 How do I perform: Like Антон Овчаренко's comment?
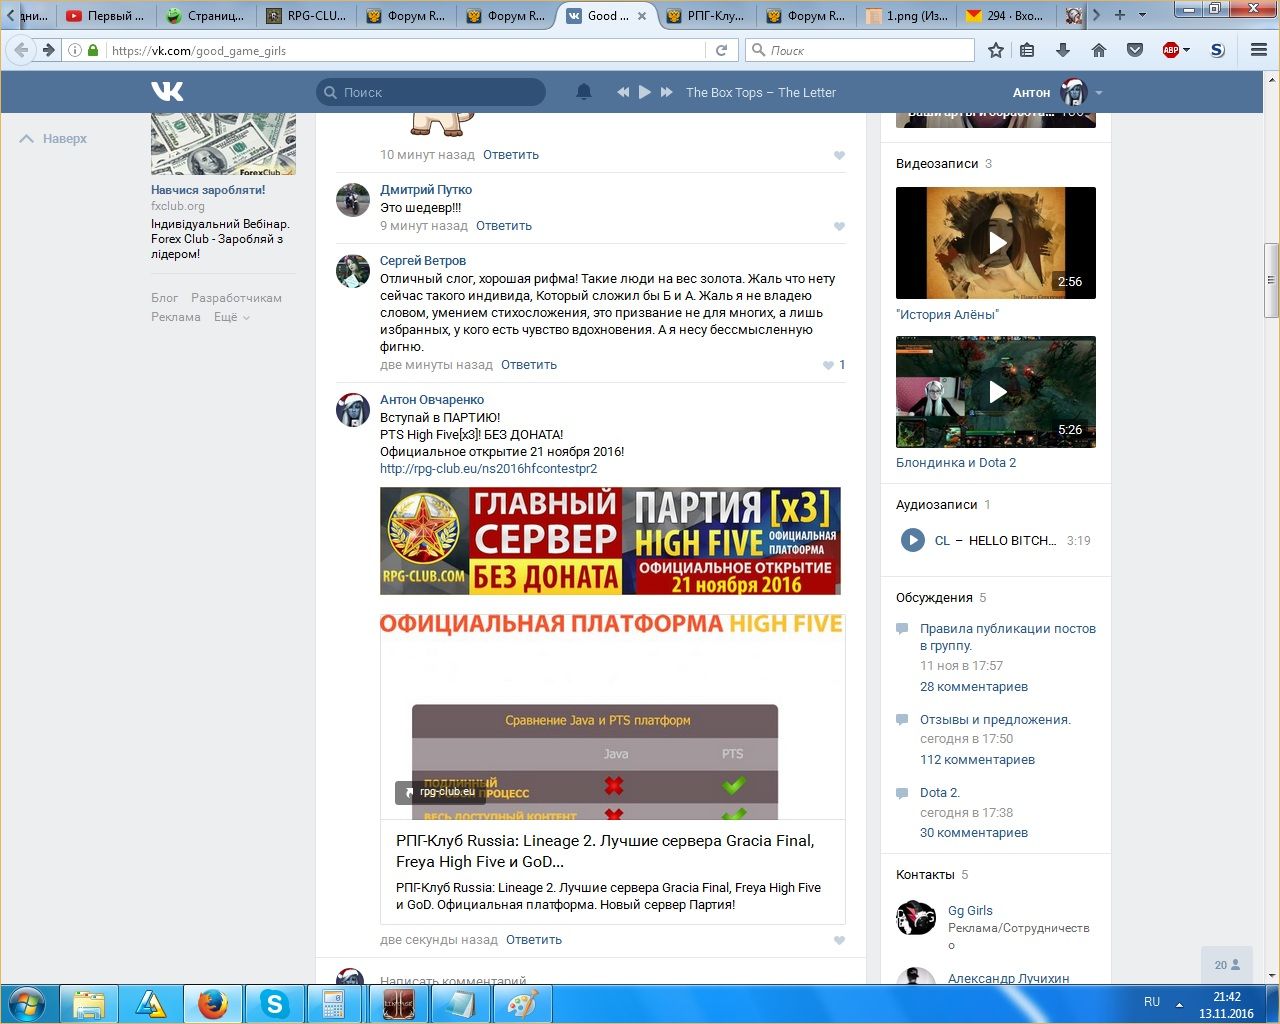[839, 940]
